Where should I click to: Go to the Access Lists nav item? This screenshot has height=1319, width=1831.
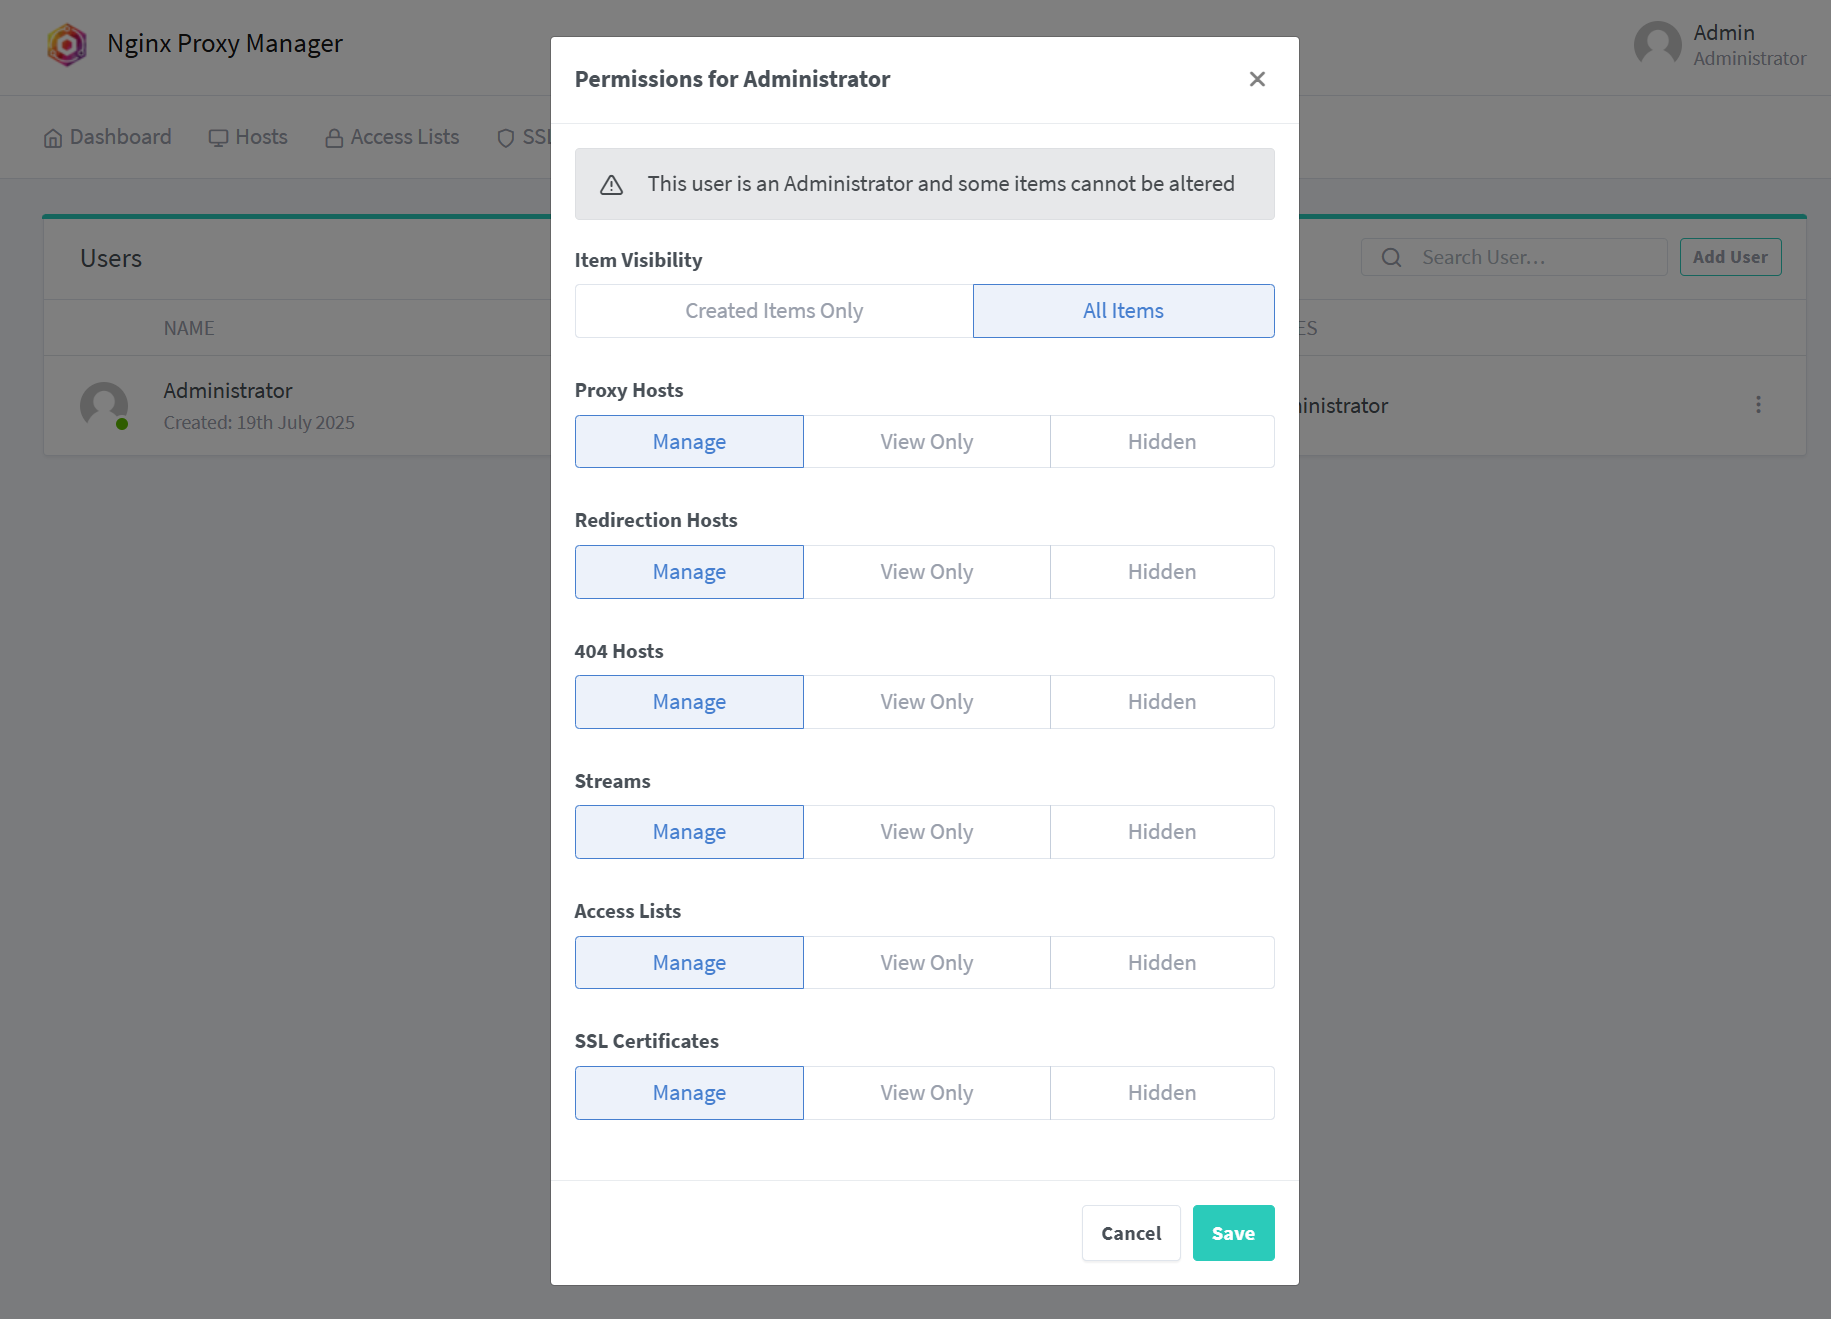(392, 137)
